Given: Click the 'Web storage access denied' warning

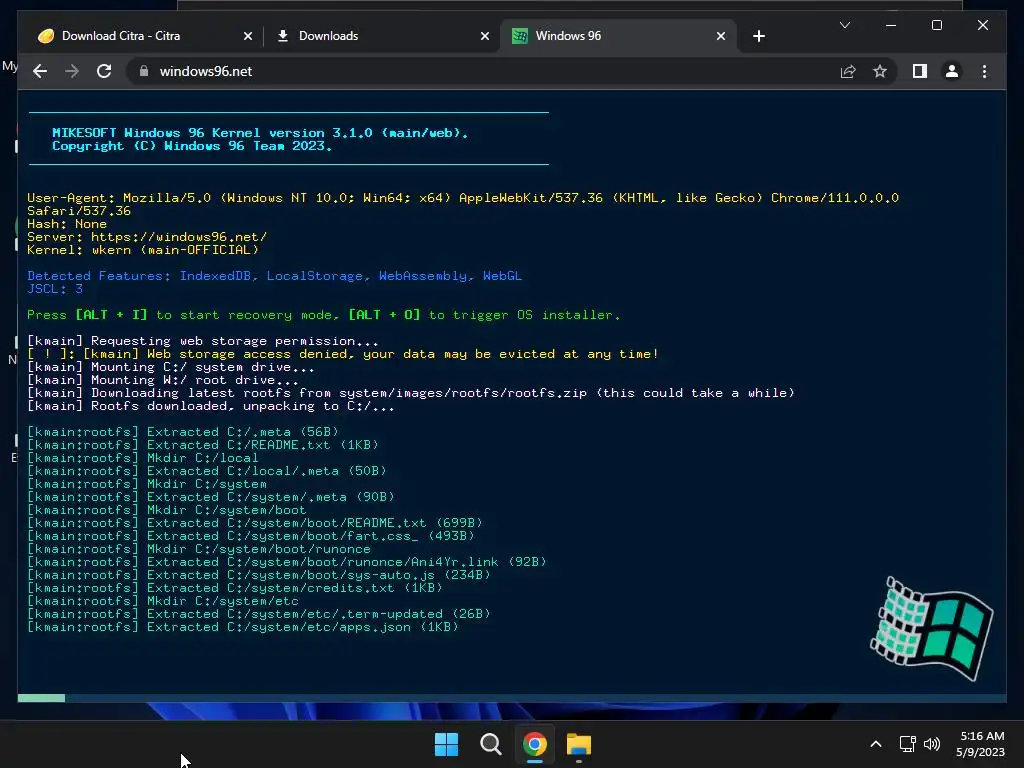Looking at the screenshot, I should (343, 354).
